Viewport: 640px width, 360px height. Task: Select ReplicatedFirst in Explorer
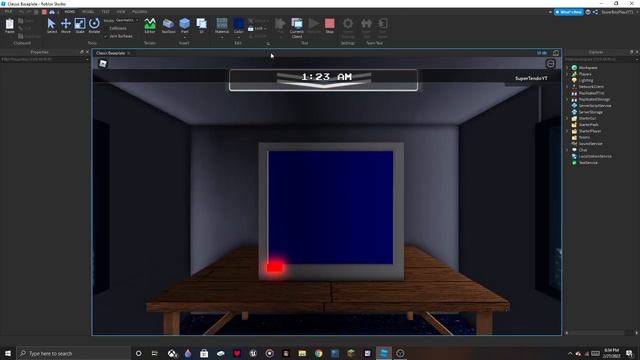[591, 93]
